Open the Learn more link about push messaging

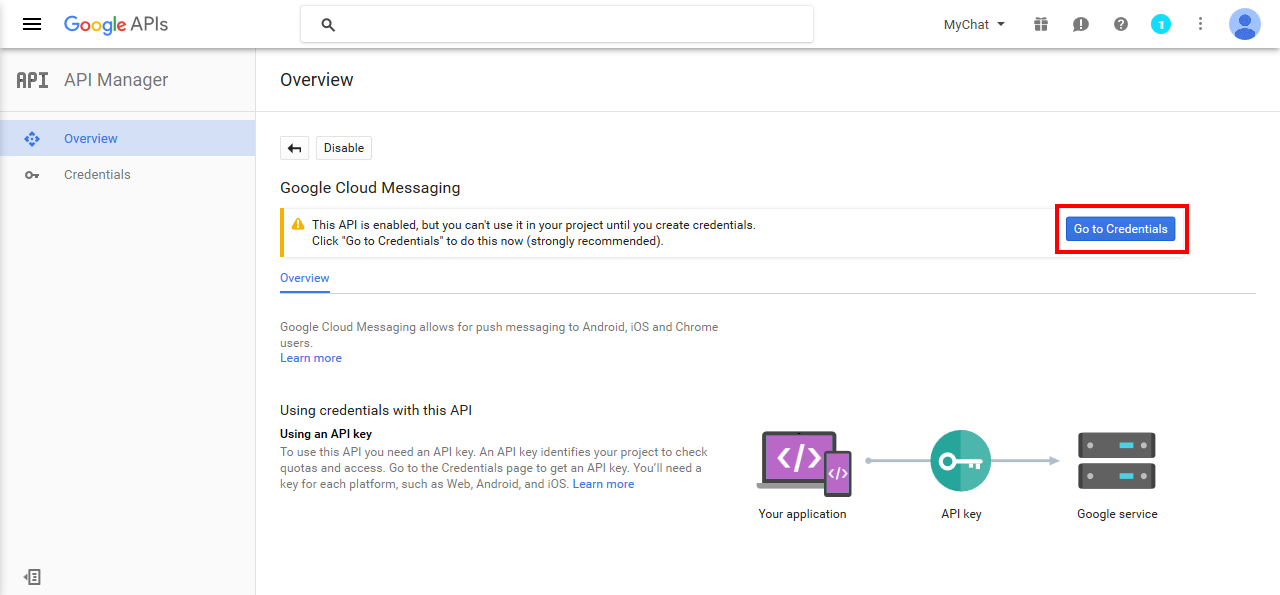tap(310, 357)
